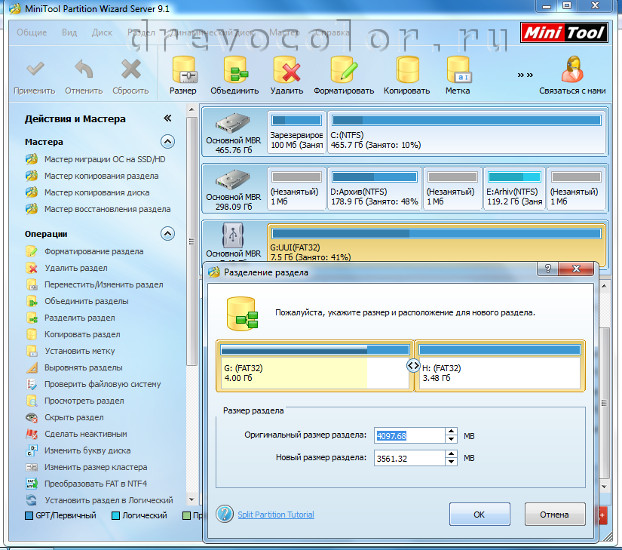Select the C:(NTFS) 465.7 Гб partition

(466, 132)
